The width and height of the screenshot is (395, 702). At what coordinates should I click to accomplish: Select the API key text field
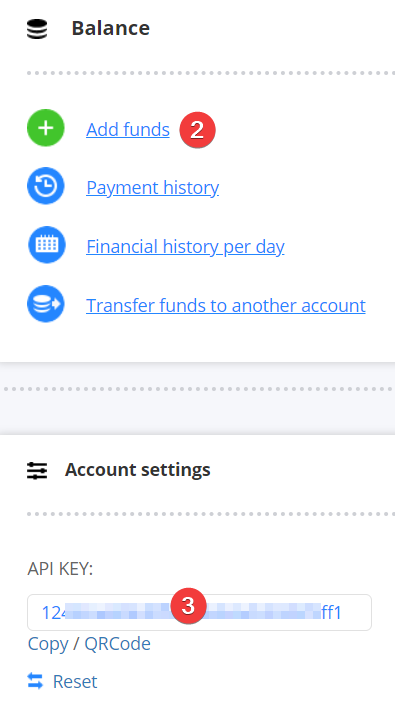199,612
